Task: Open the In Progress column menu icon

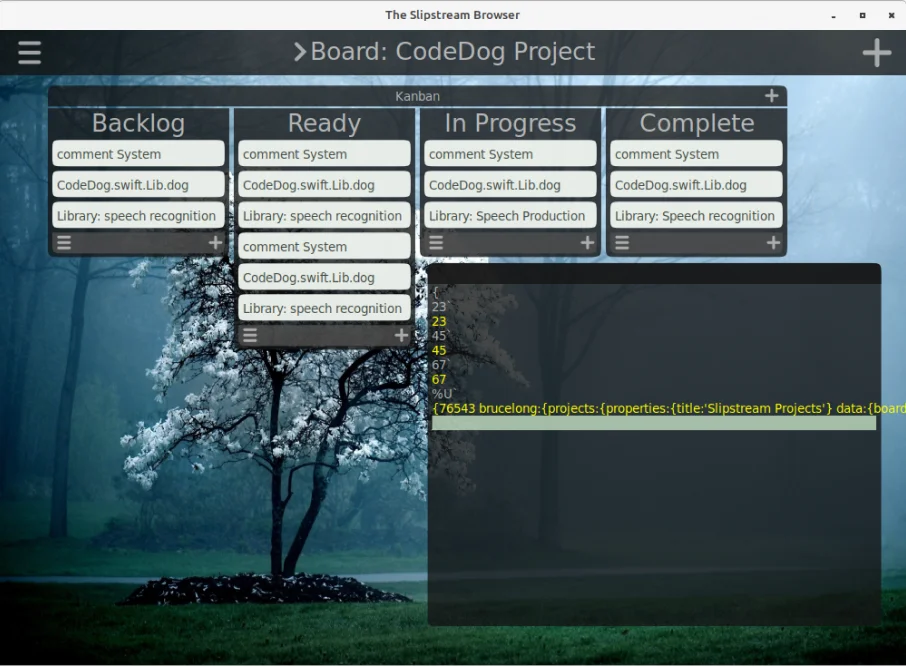Action: pos(436,243)
